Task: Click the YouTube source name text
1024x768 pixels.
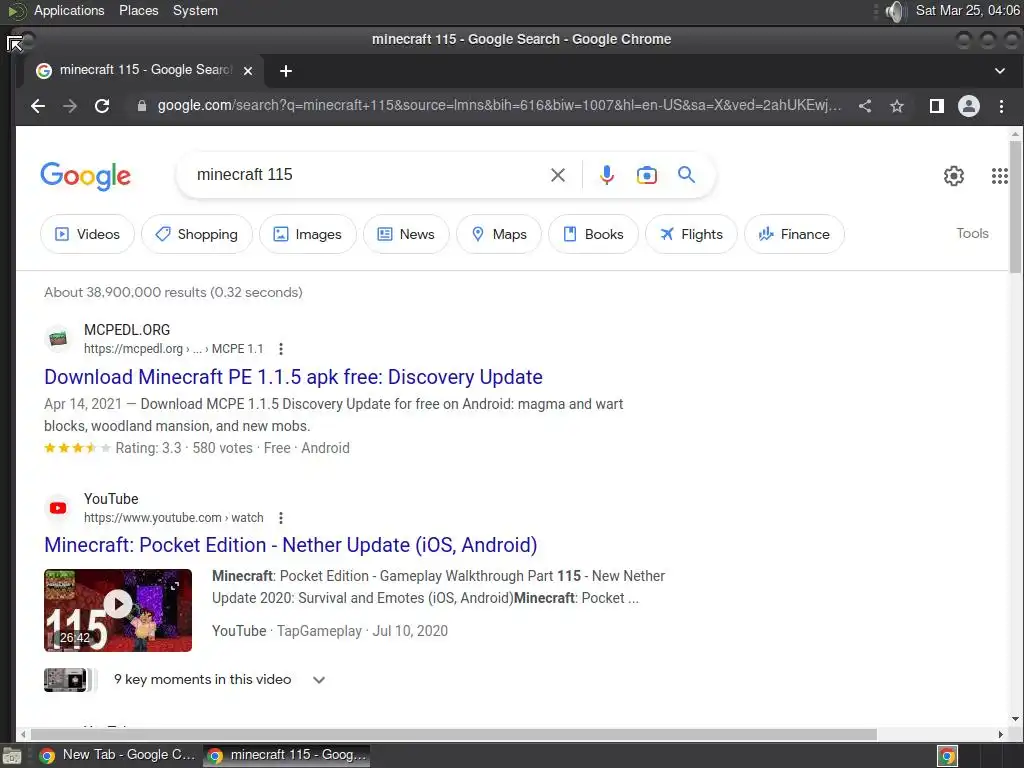Action: point(111,499)
